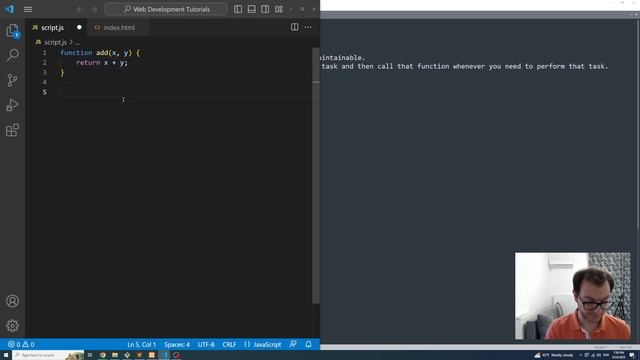This screenshot has height=360, width=640.
Task: Open File Explorer from the taskbar
Action: click(x=115, y=355)
